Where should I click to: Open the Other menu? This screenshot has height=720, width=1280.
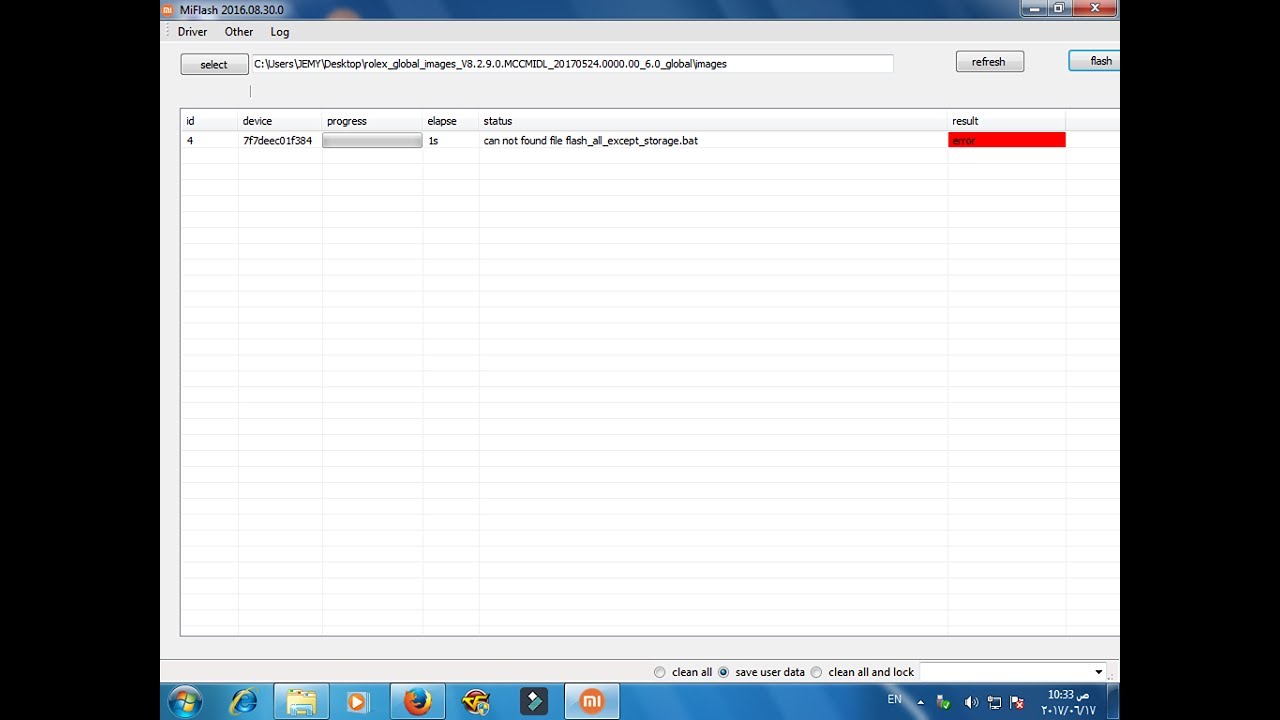pos(239,32)
